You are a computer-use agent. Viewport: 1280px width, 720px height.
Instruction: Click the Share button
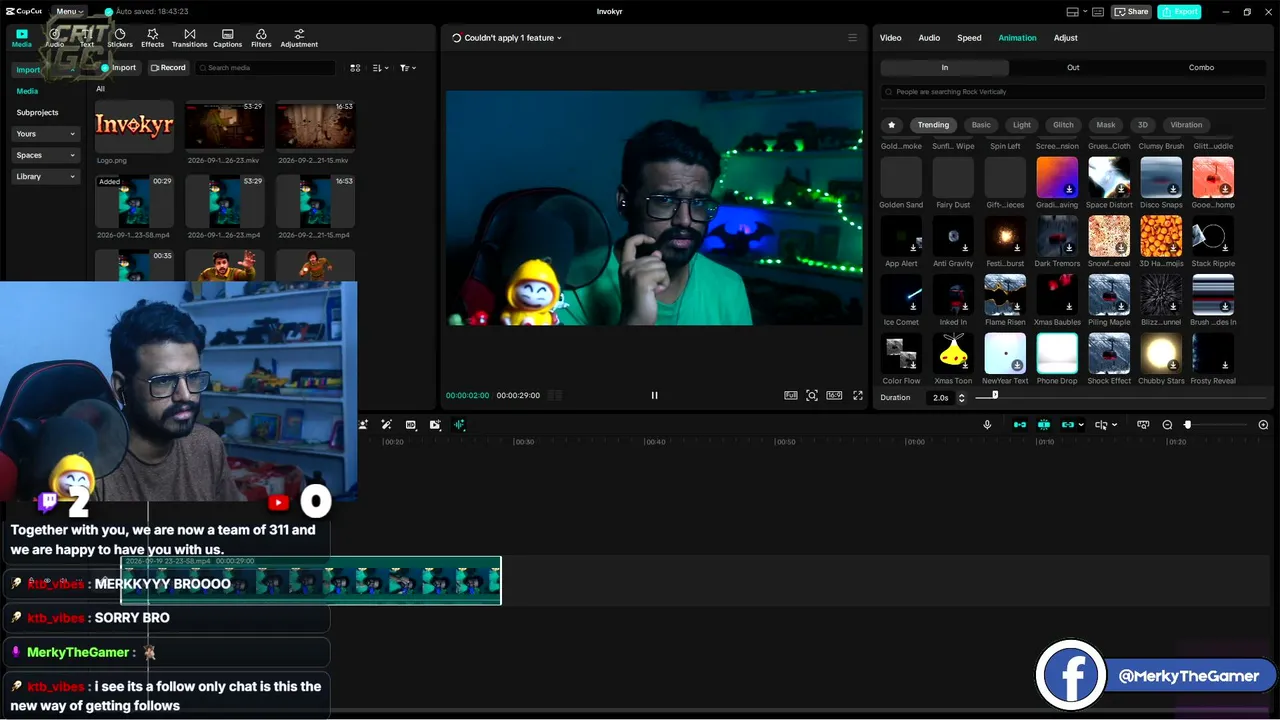[1132, 12]
